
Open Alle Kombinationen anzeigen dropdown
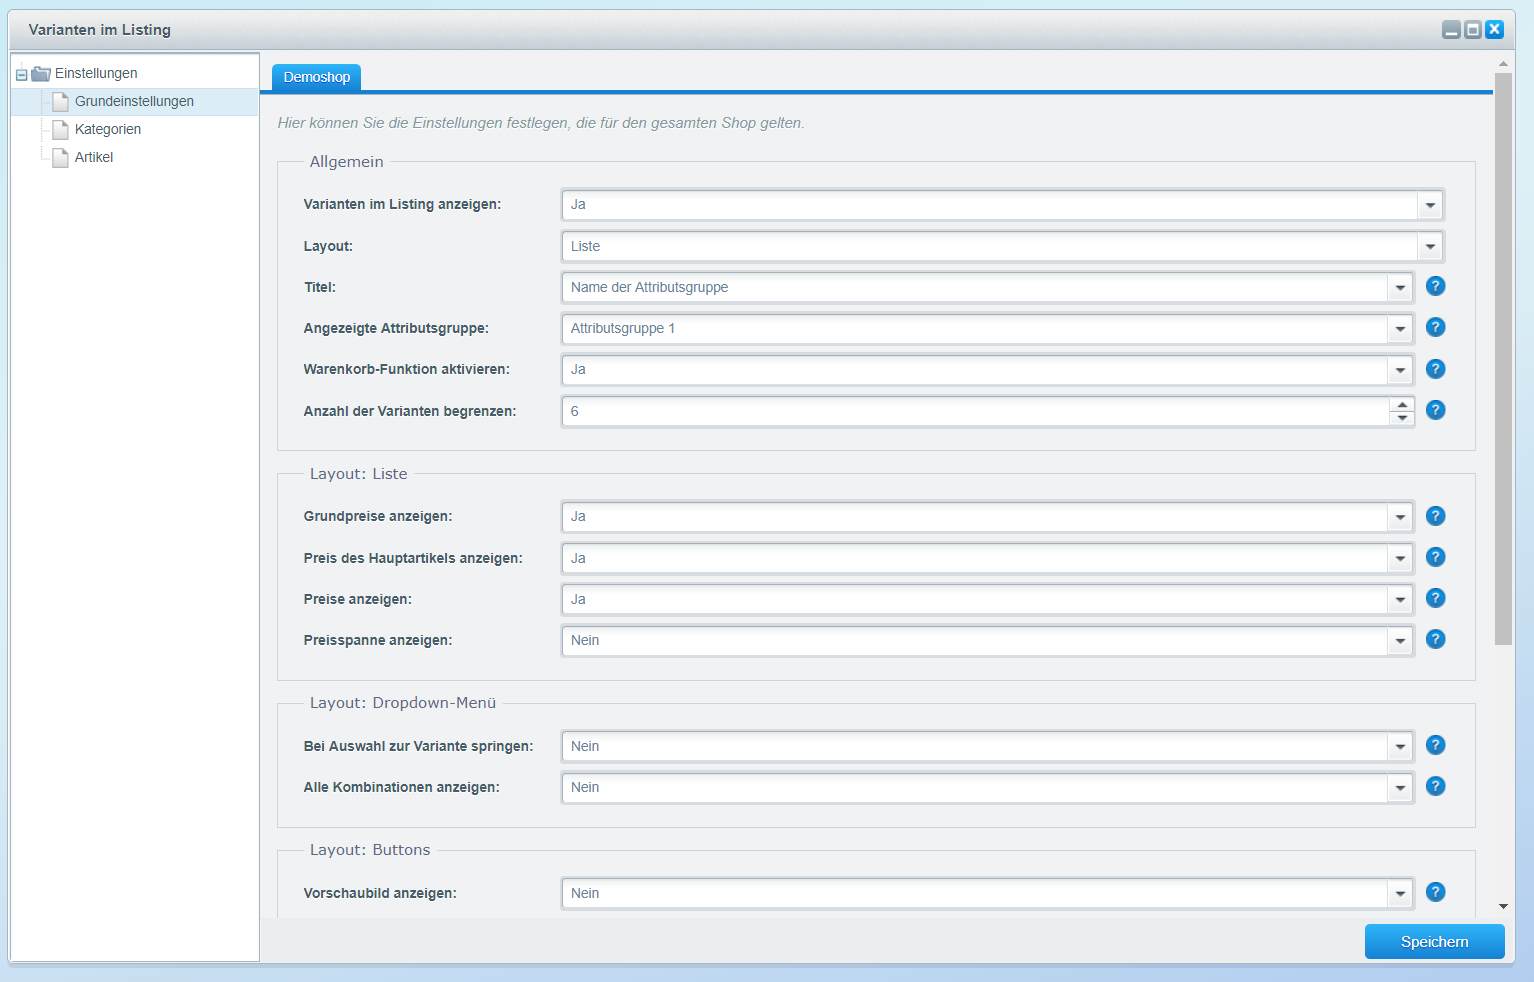pyautogui.click(x=1400, y=788)
